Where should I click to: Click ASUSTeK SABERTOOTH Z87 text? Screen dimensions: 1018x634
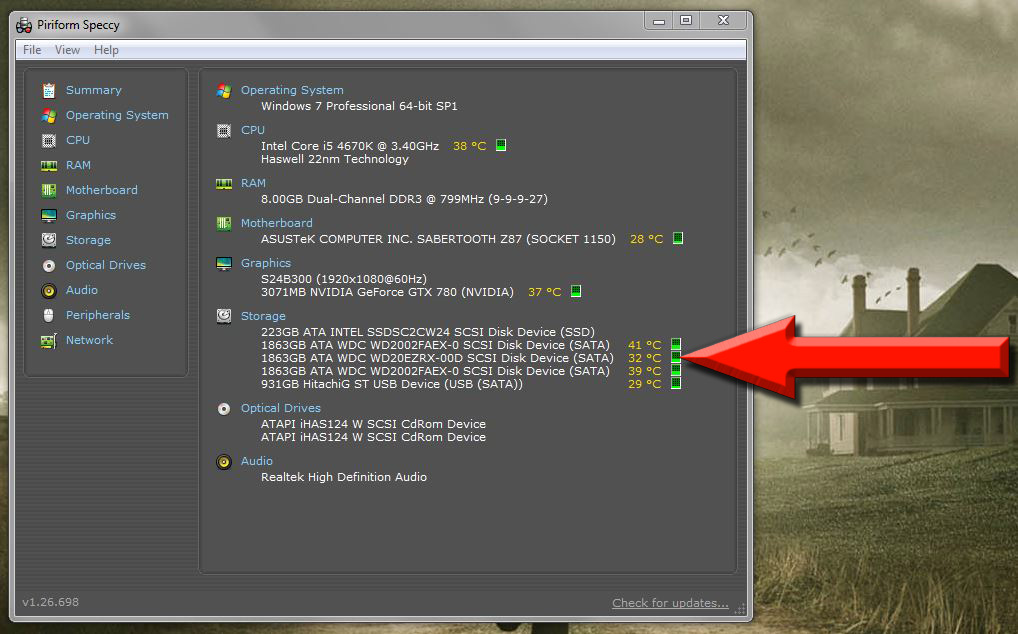point(438,239)
